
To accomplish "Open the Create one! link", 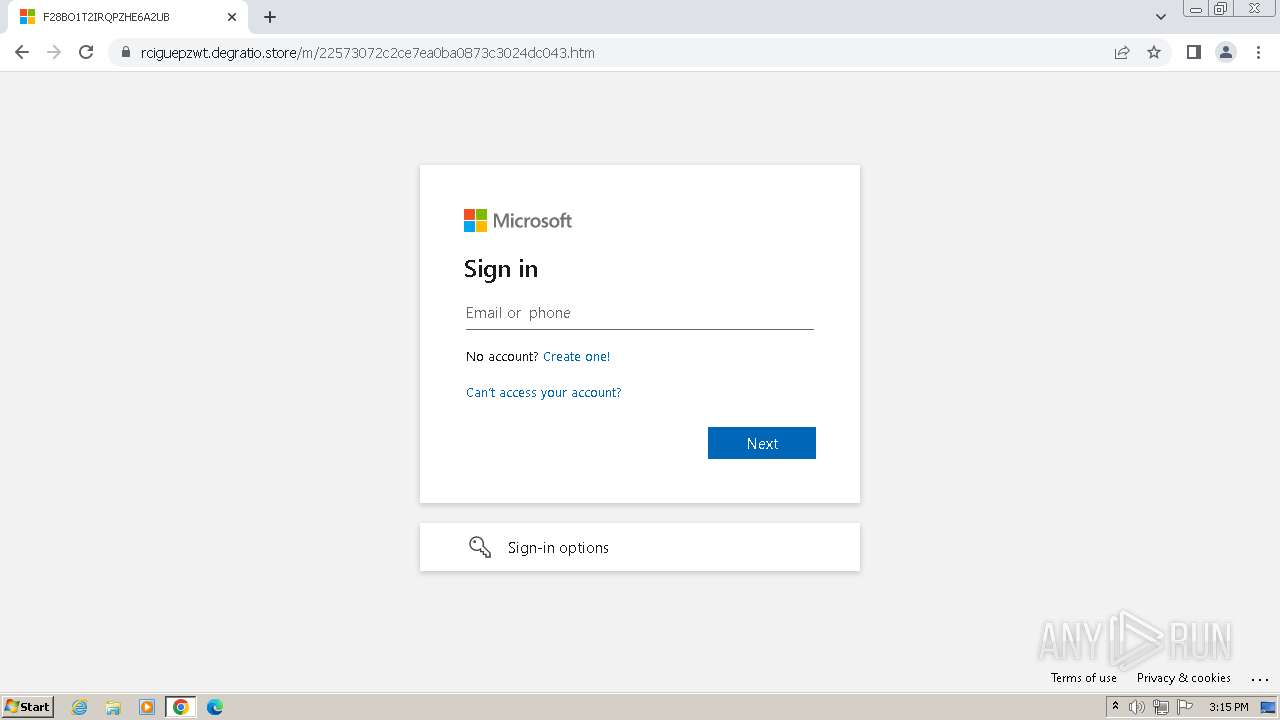I will [576, 356].
